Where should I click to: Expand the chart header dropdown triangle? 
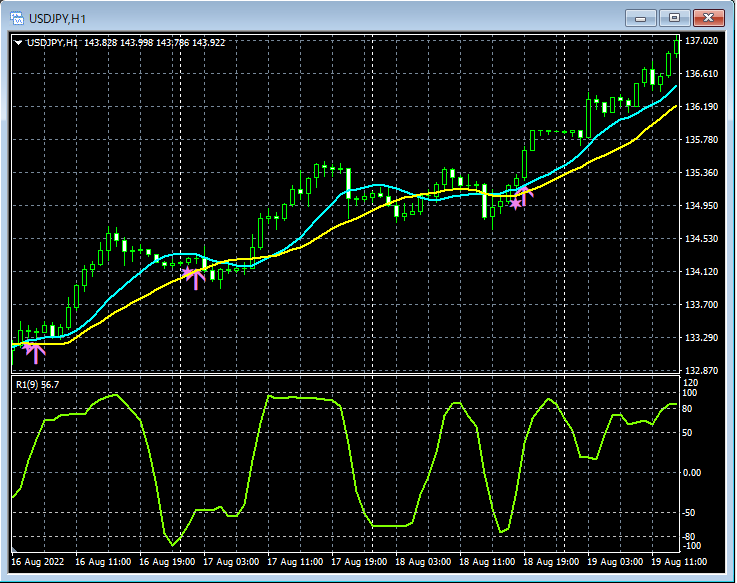click(x=18, y=43)
